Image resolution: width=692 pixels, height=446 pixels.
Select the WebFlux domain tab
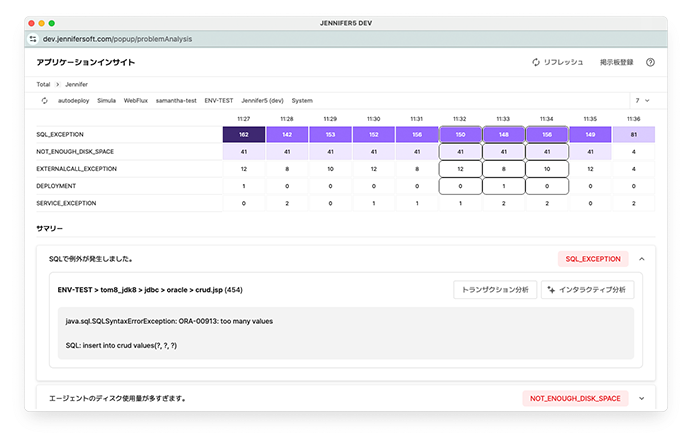click(x=136, y=100)
